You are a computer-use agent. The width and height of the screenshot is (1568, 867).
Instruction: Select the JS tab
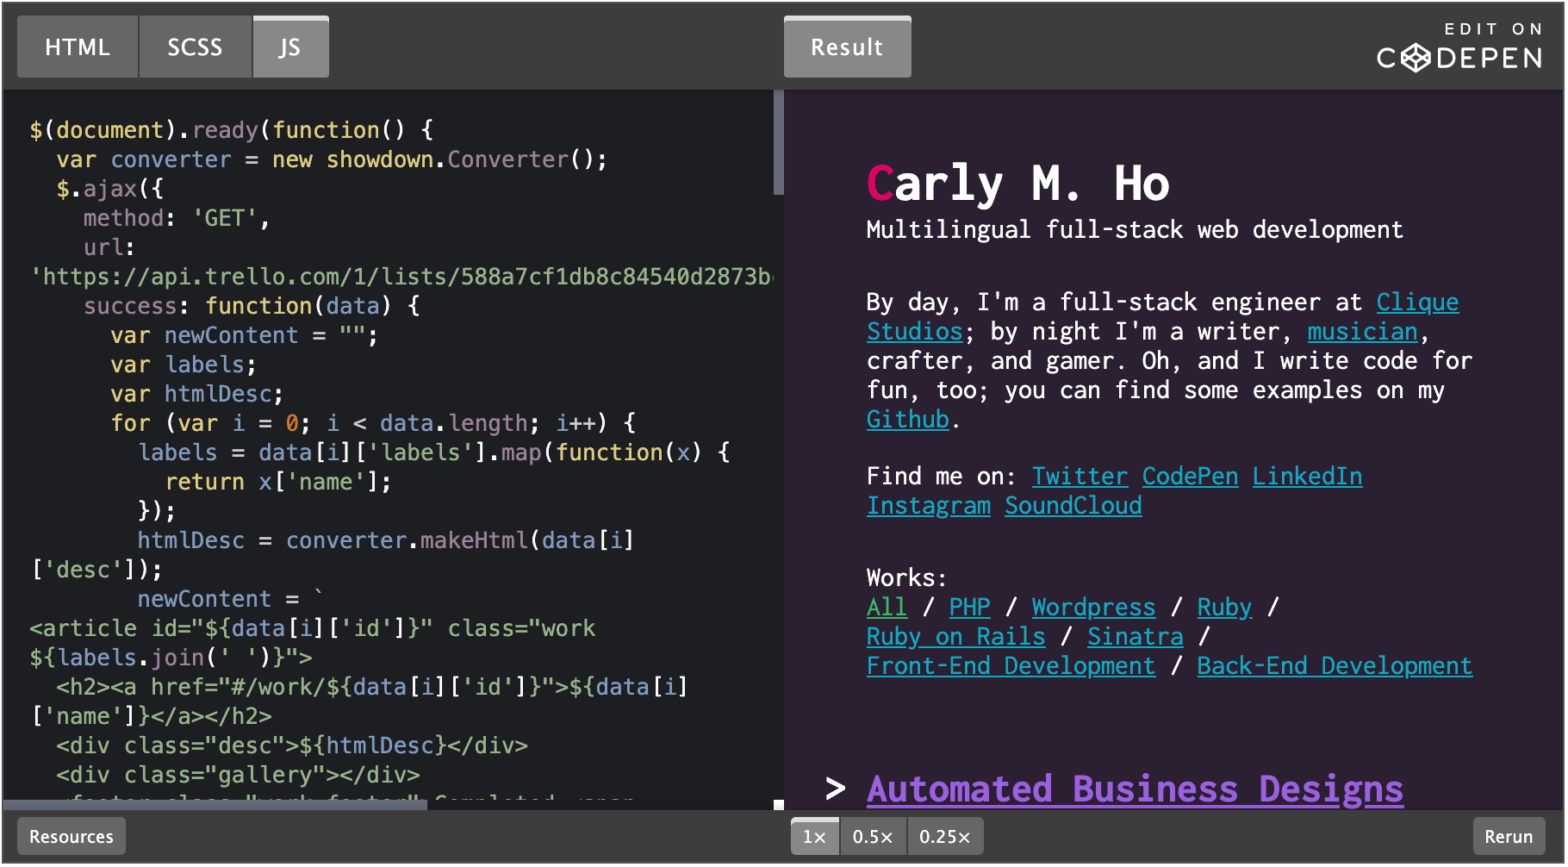[290, 47]
